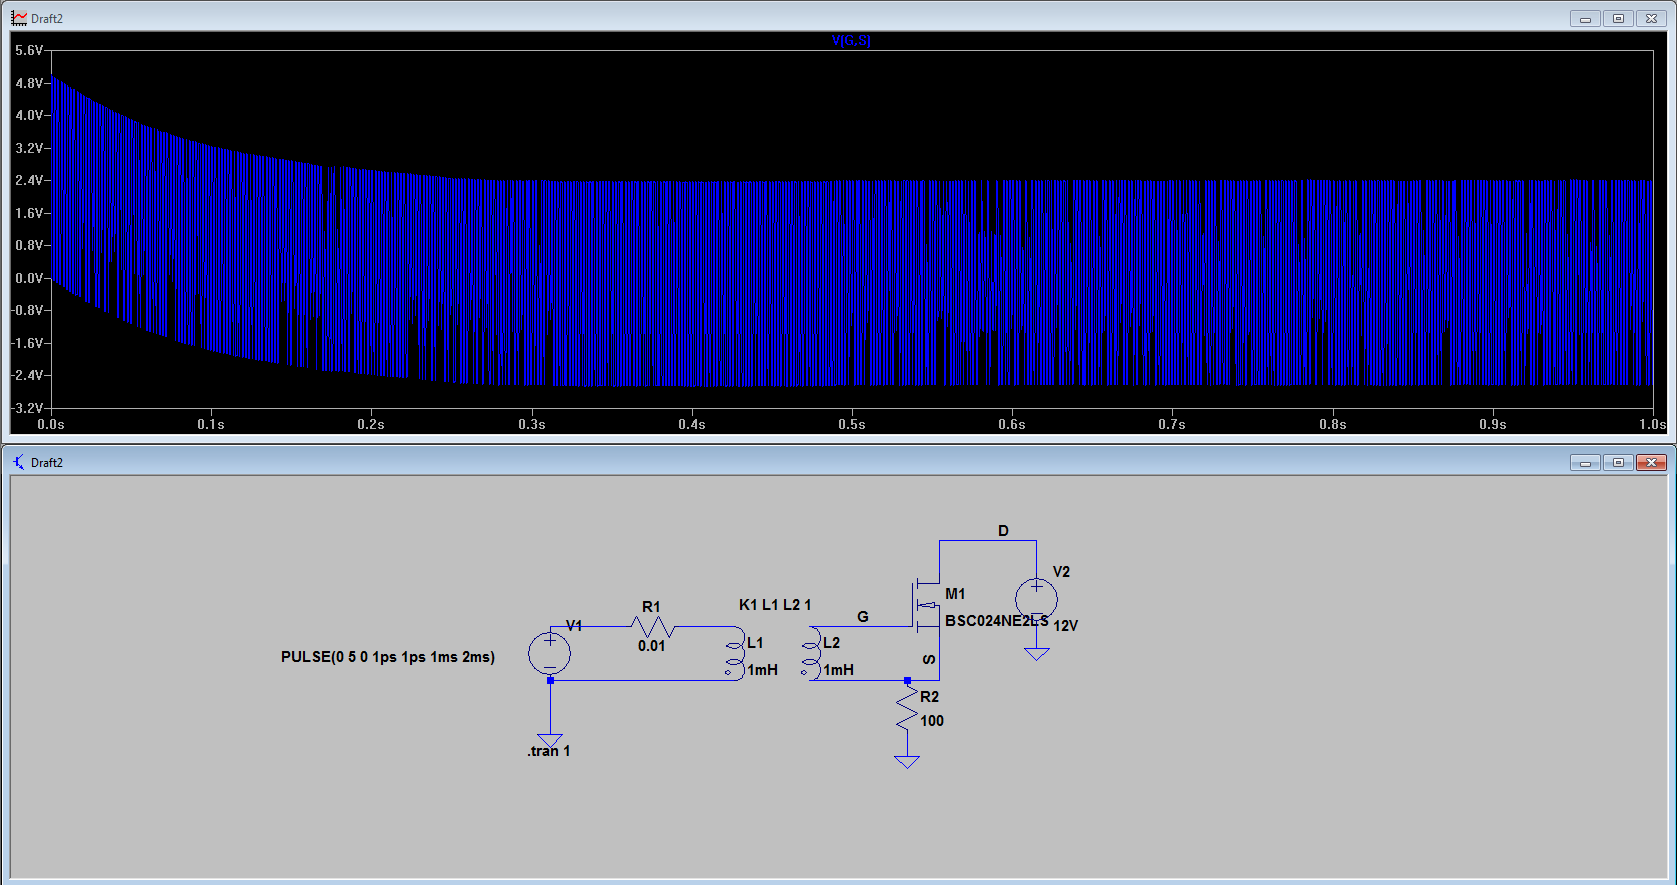This screenshot has width=1677, height=885.
Task: Click the R1 reference designator label
Action: [x=651, y=607]
